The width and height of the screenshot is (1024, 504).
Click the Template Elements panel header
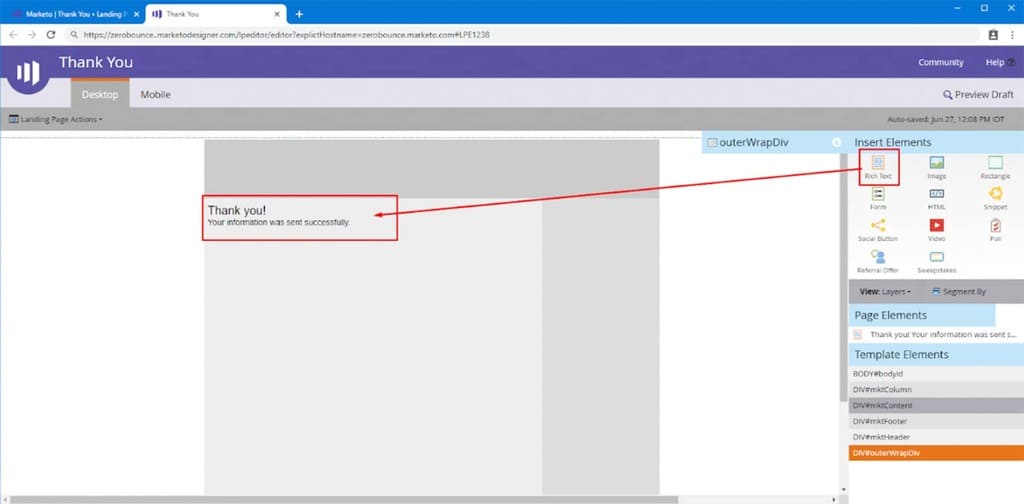[x=936, y=354]
